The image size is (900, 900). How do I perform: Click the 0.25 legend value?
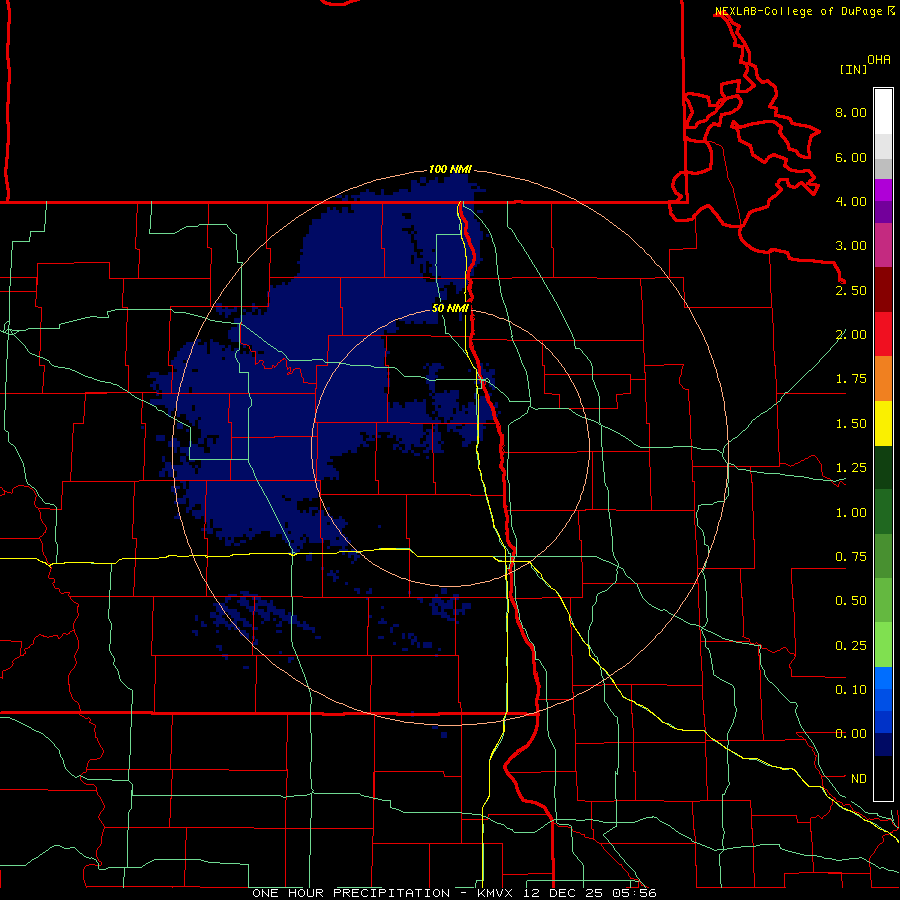pyautogui.click(x=851, y=646)
